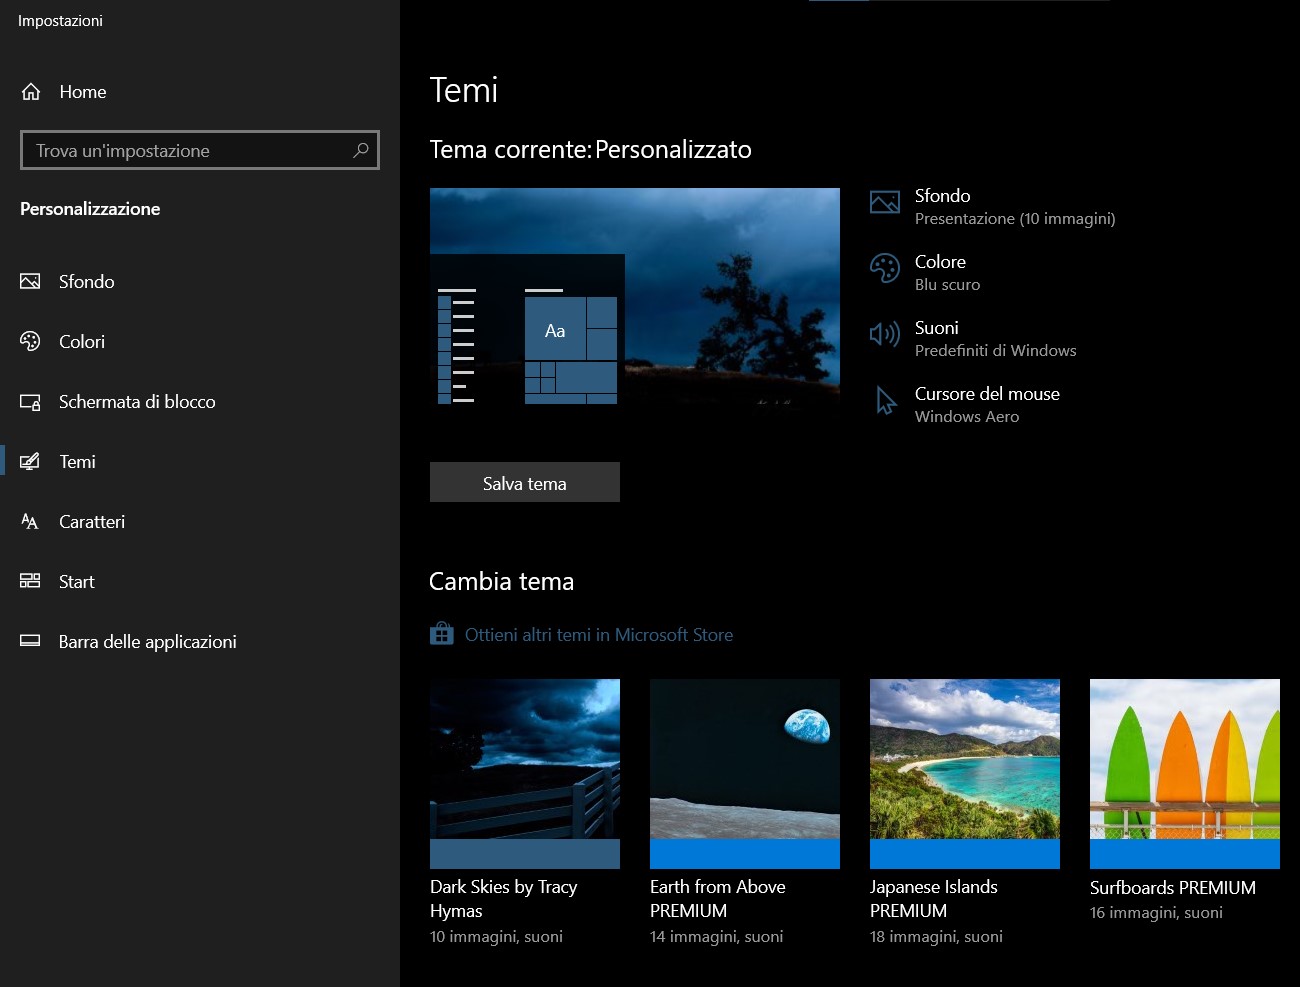1300x987 pixels.
Task: Click the Salva tema button
Action: [525, 482]
